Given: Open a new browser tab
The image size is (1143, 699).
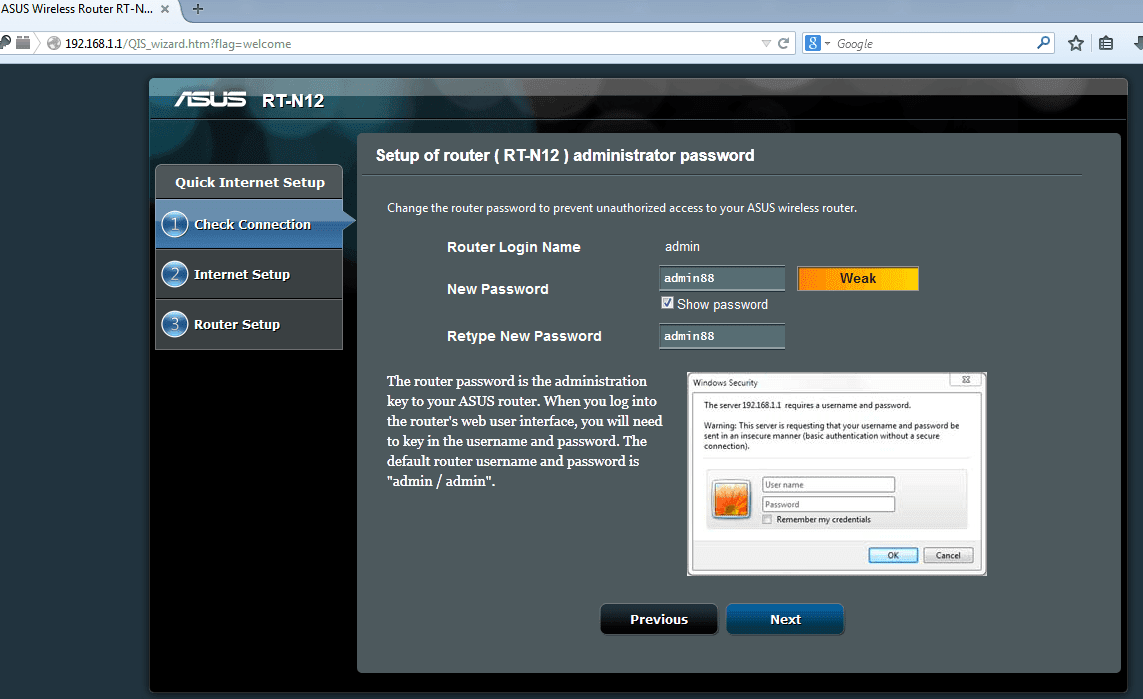Looking at the screenshot, I should coord(198,9).
